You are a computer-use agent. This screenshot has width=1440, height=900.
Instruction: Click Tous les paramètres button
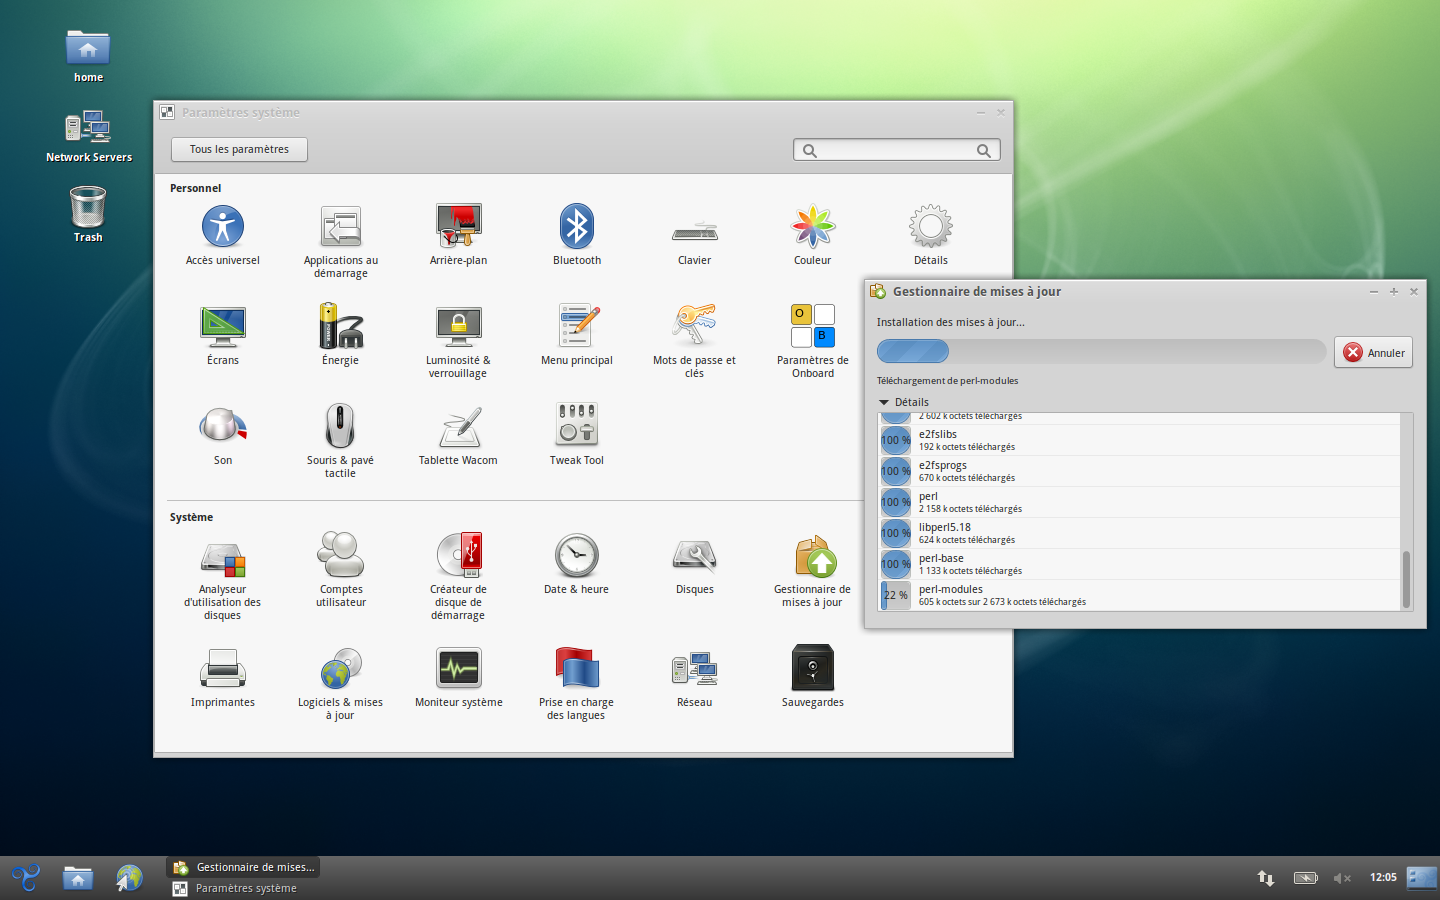239,149
